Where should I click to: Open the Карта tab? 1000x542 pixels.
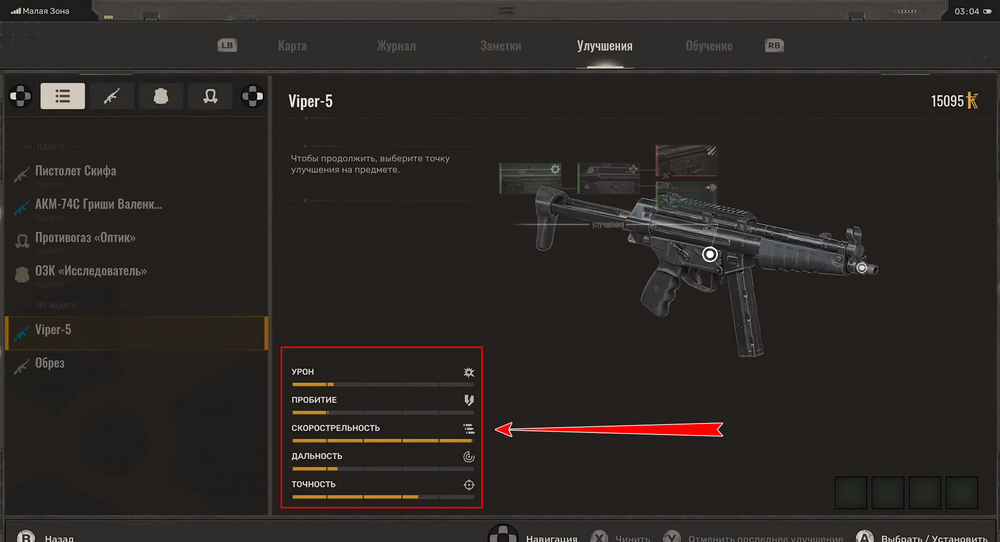click(x=292, y=47)
